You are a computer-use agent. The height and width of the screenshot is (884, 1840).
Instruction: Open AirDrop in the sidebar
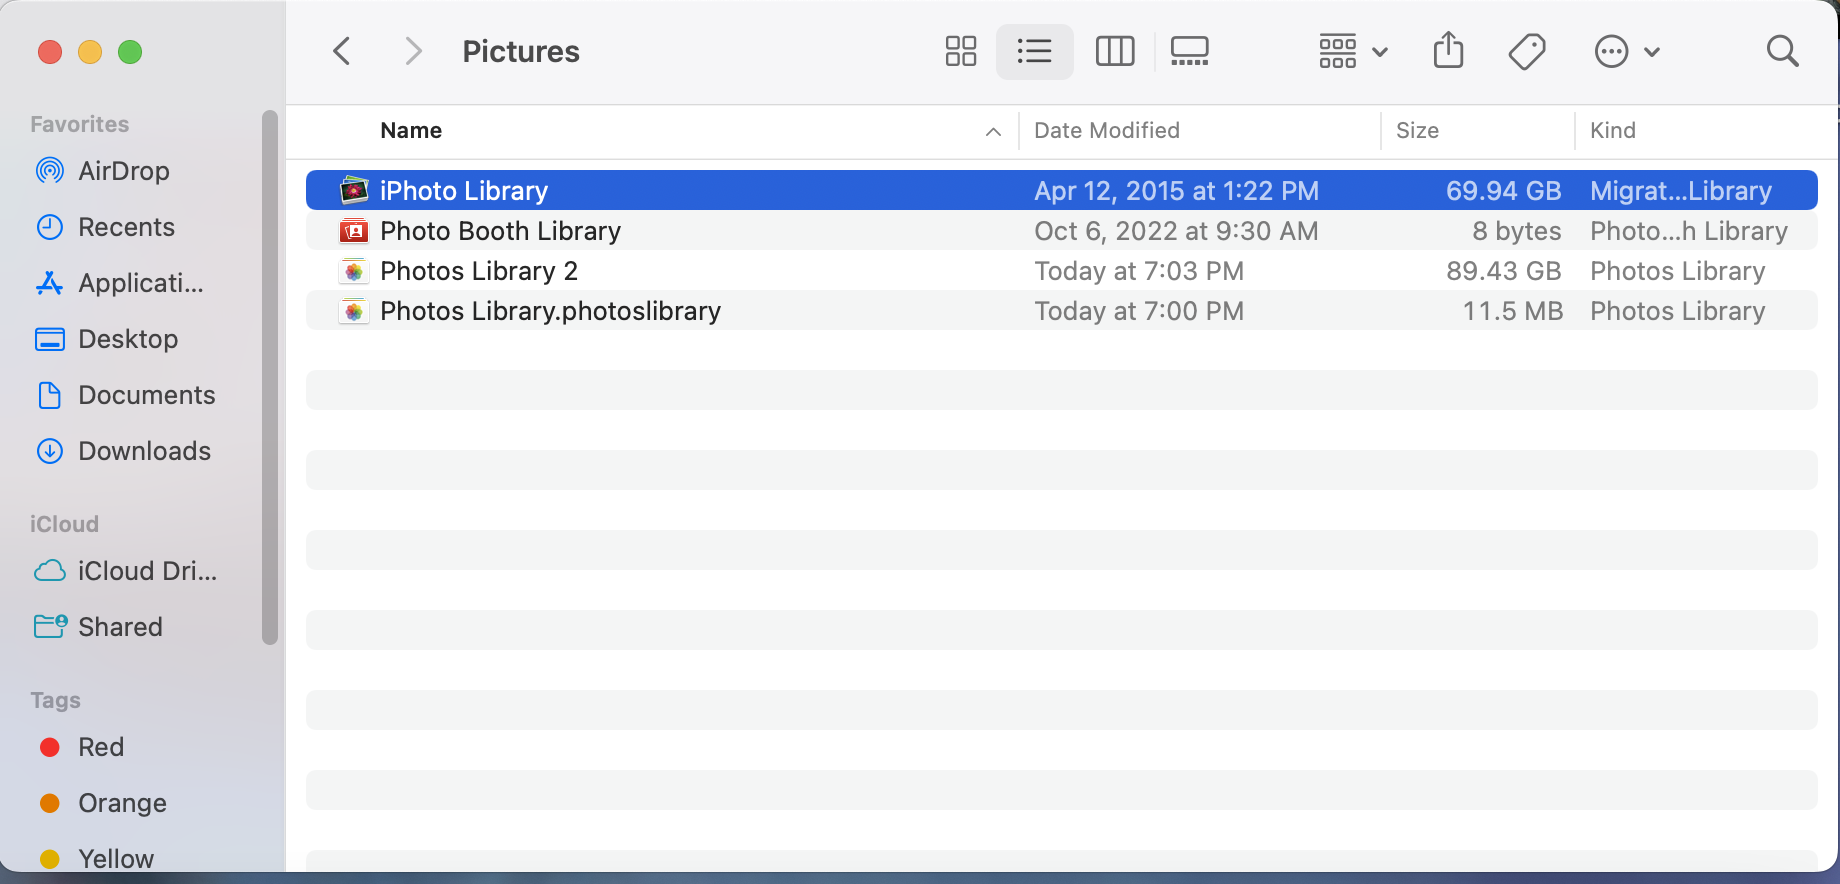point(123,171)
